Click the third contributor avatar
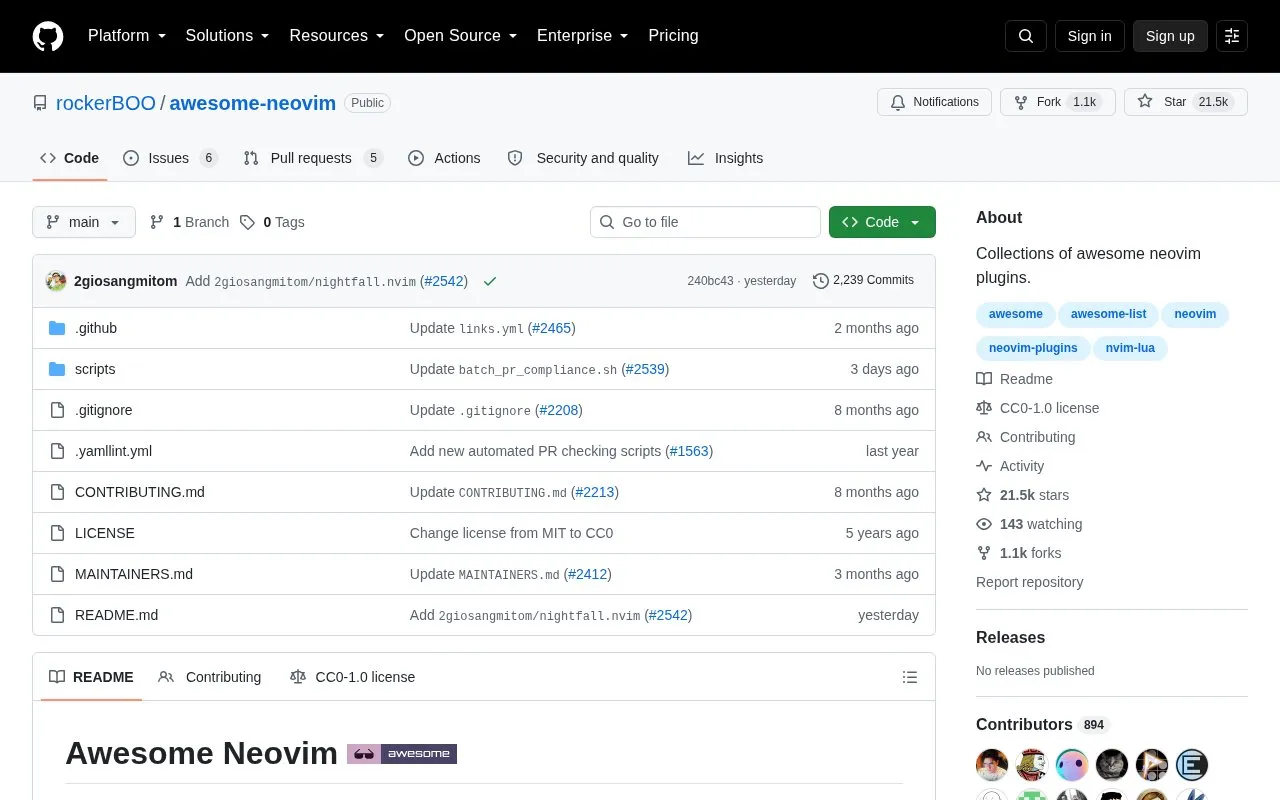Image resolution: width=1280 pixels, height=800 pixels. [x=1072, y=765]
